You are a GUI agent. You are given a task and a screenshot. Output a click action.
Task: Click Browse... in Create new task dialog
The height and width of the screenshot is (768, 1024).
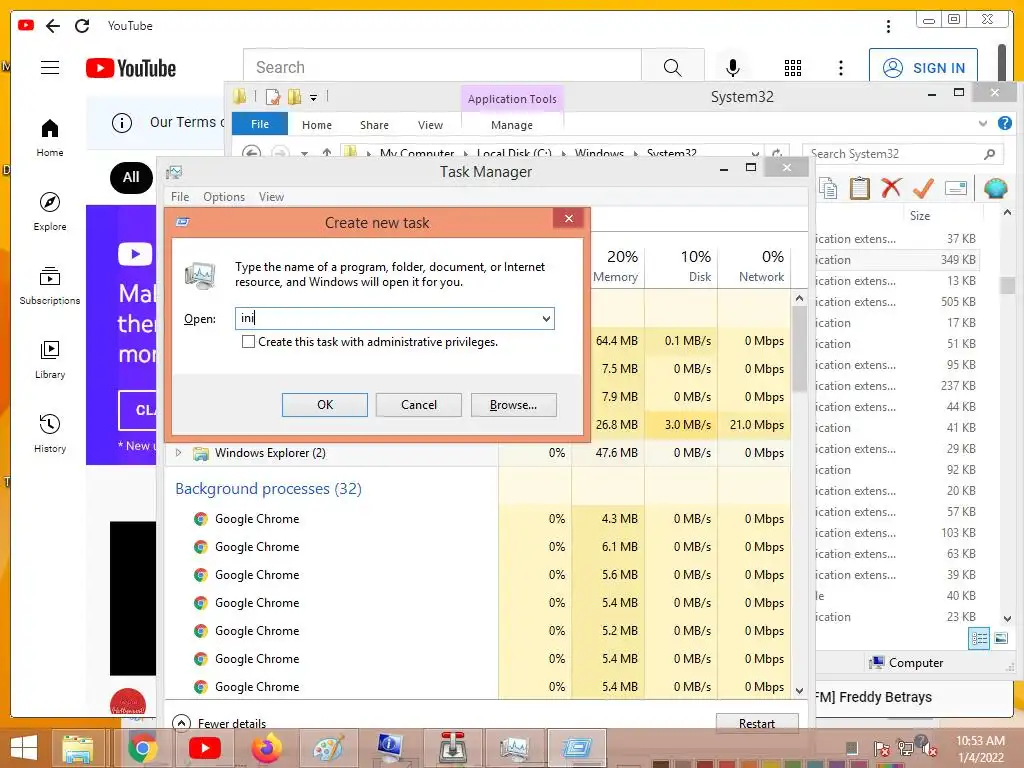tap(513, 405)
